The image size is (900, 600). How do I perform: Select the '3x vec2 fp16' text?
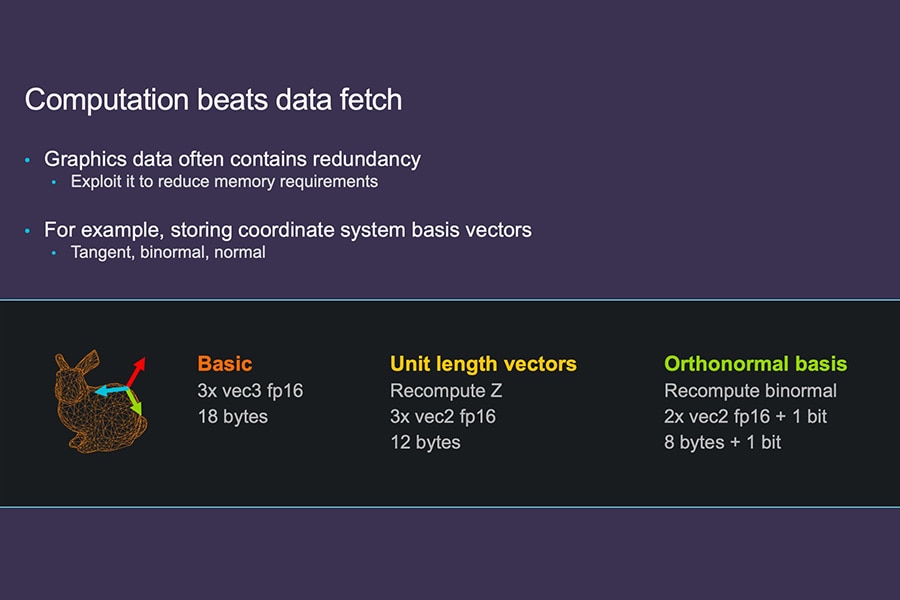click(x=443, y=416)
